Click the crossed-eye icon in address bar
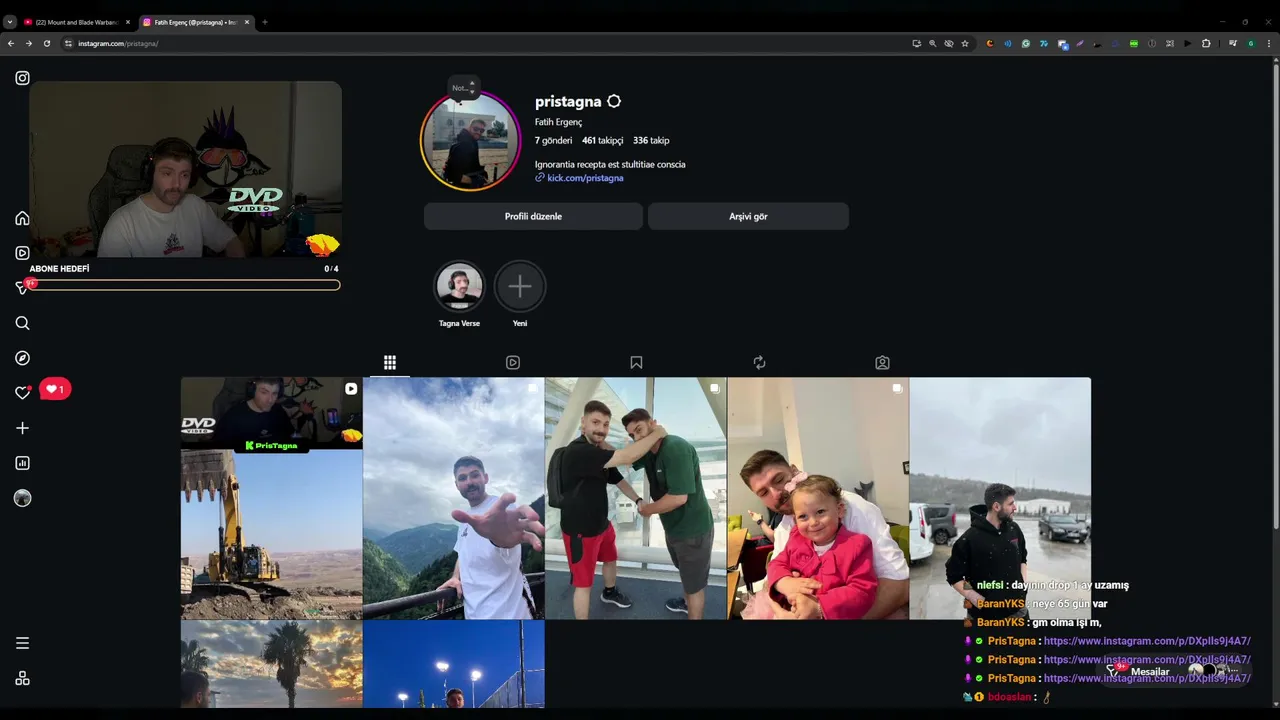The height and width of the screenshot is (720, 1280). 949,43
